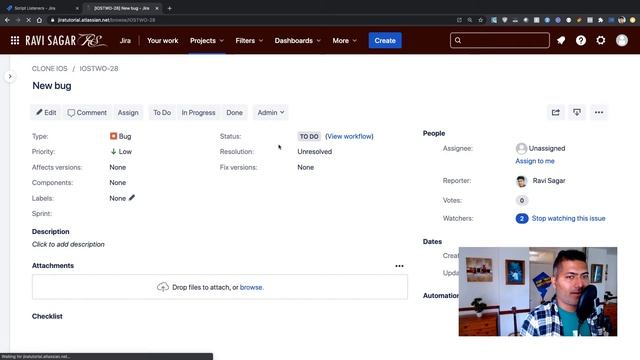Screen dimensions: 640x360
Task: Transition issue to In Progress
Action: pyautogui.click(x=198, y=112)
